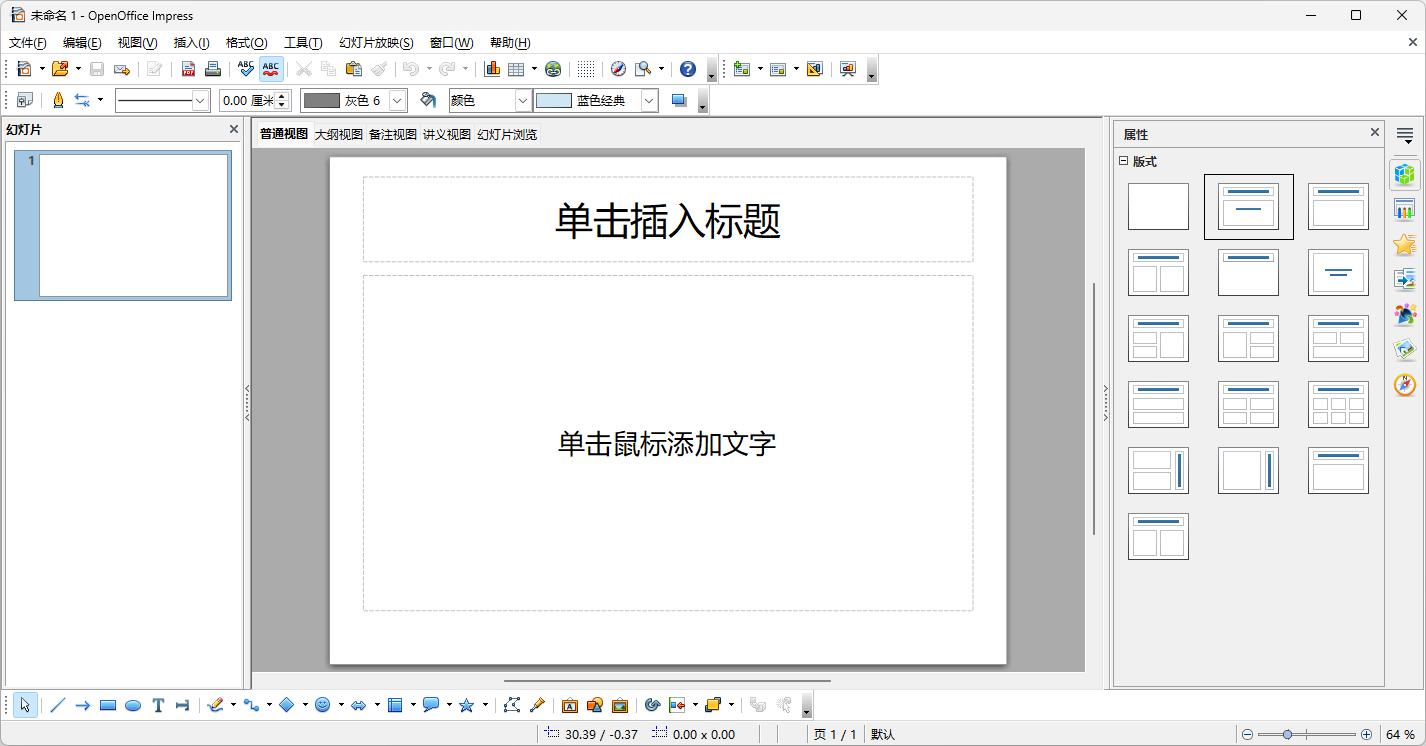Image resolution: width=1426 pixels, height=746 pixels.
Task: Close the 属性 properties panel
Action: tap(1375, 132)
